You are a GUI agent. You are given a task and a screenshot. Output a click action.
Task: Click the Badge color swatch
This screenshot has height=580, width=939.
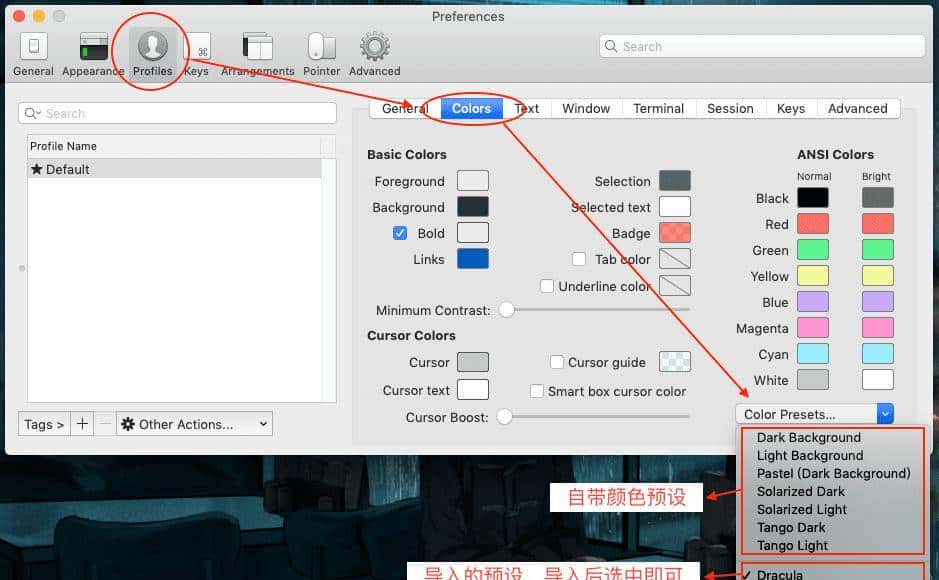[x=675, y=233]
